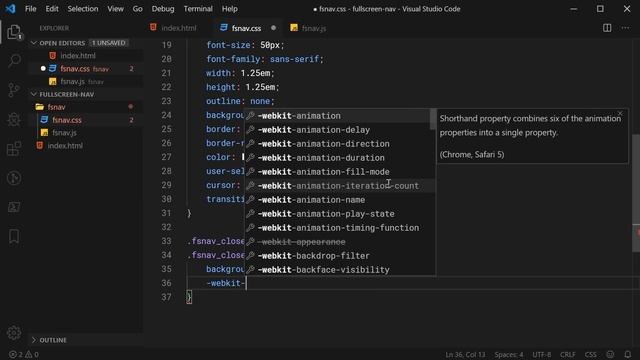Viewport: 640px width, 360px height.
Task: Choose the -webkit-animation-timing-function suggestion
Action: [x=340, y=228]
